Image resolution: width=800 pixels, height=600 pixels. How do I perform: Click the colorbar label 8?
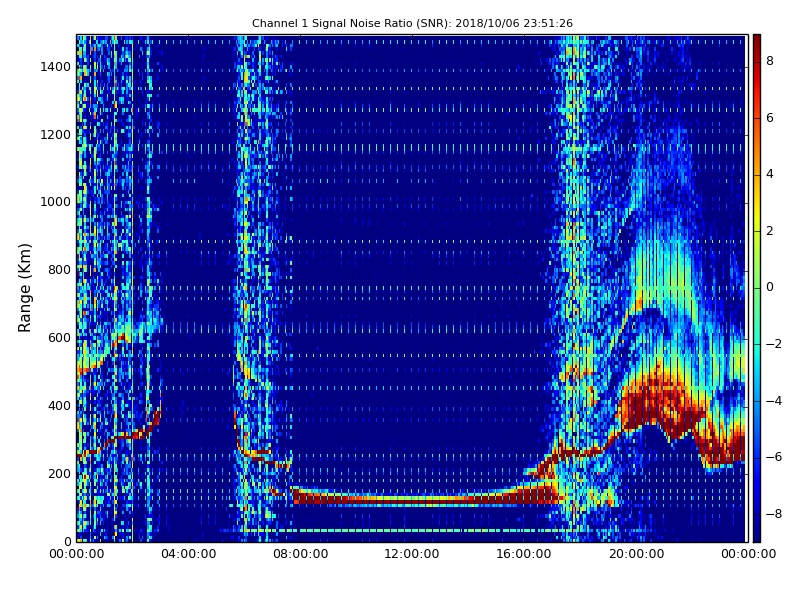point(770,61)
